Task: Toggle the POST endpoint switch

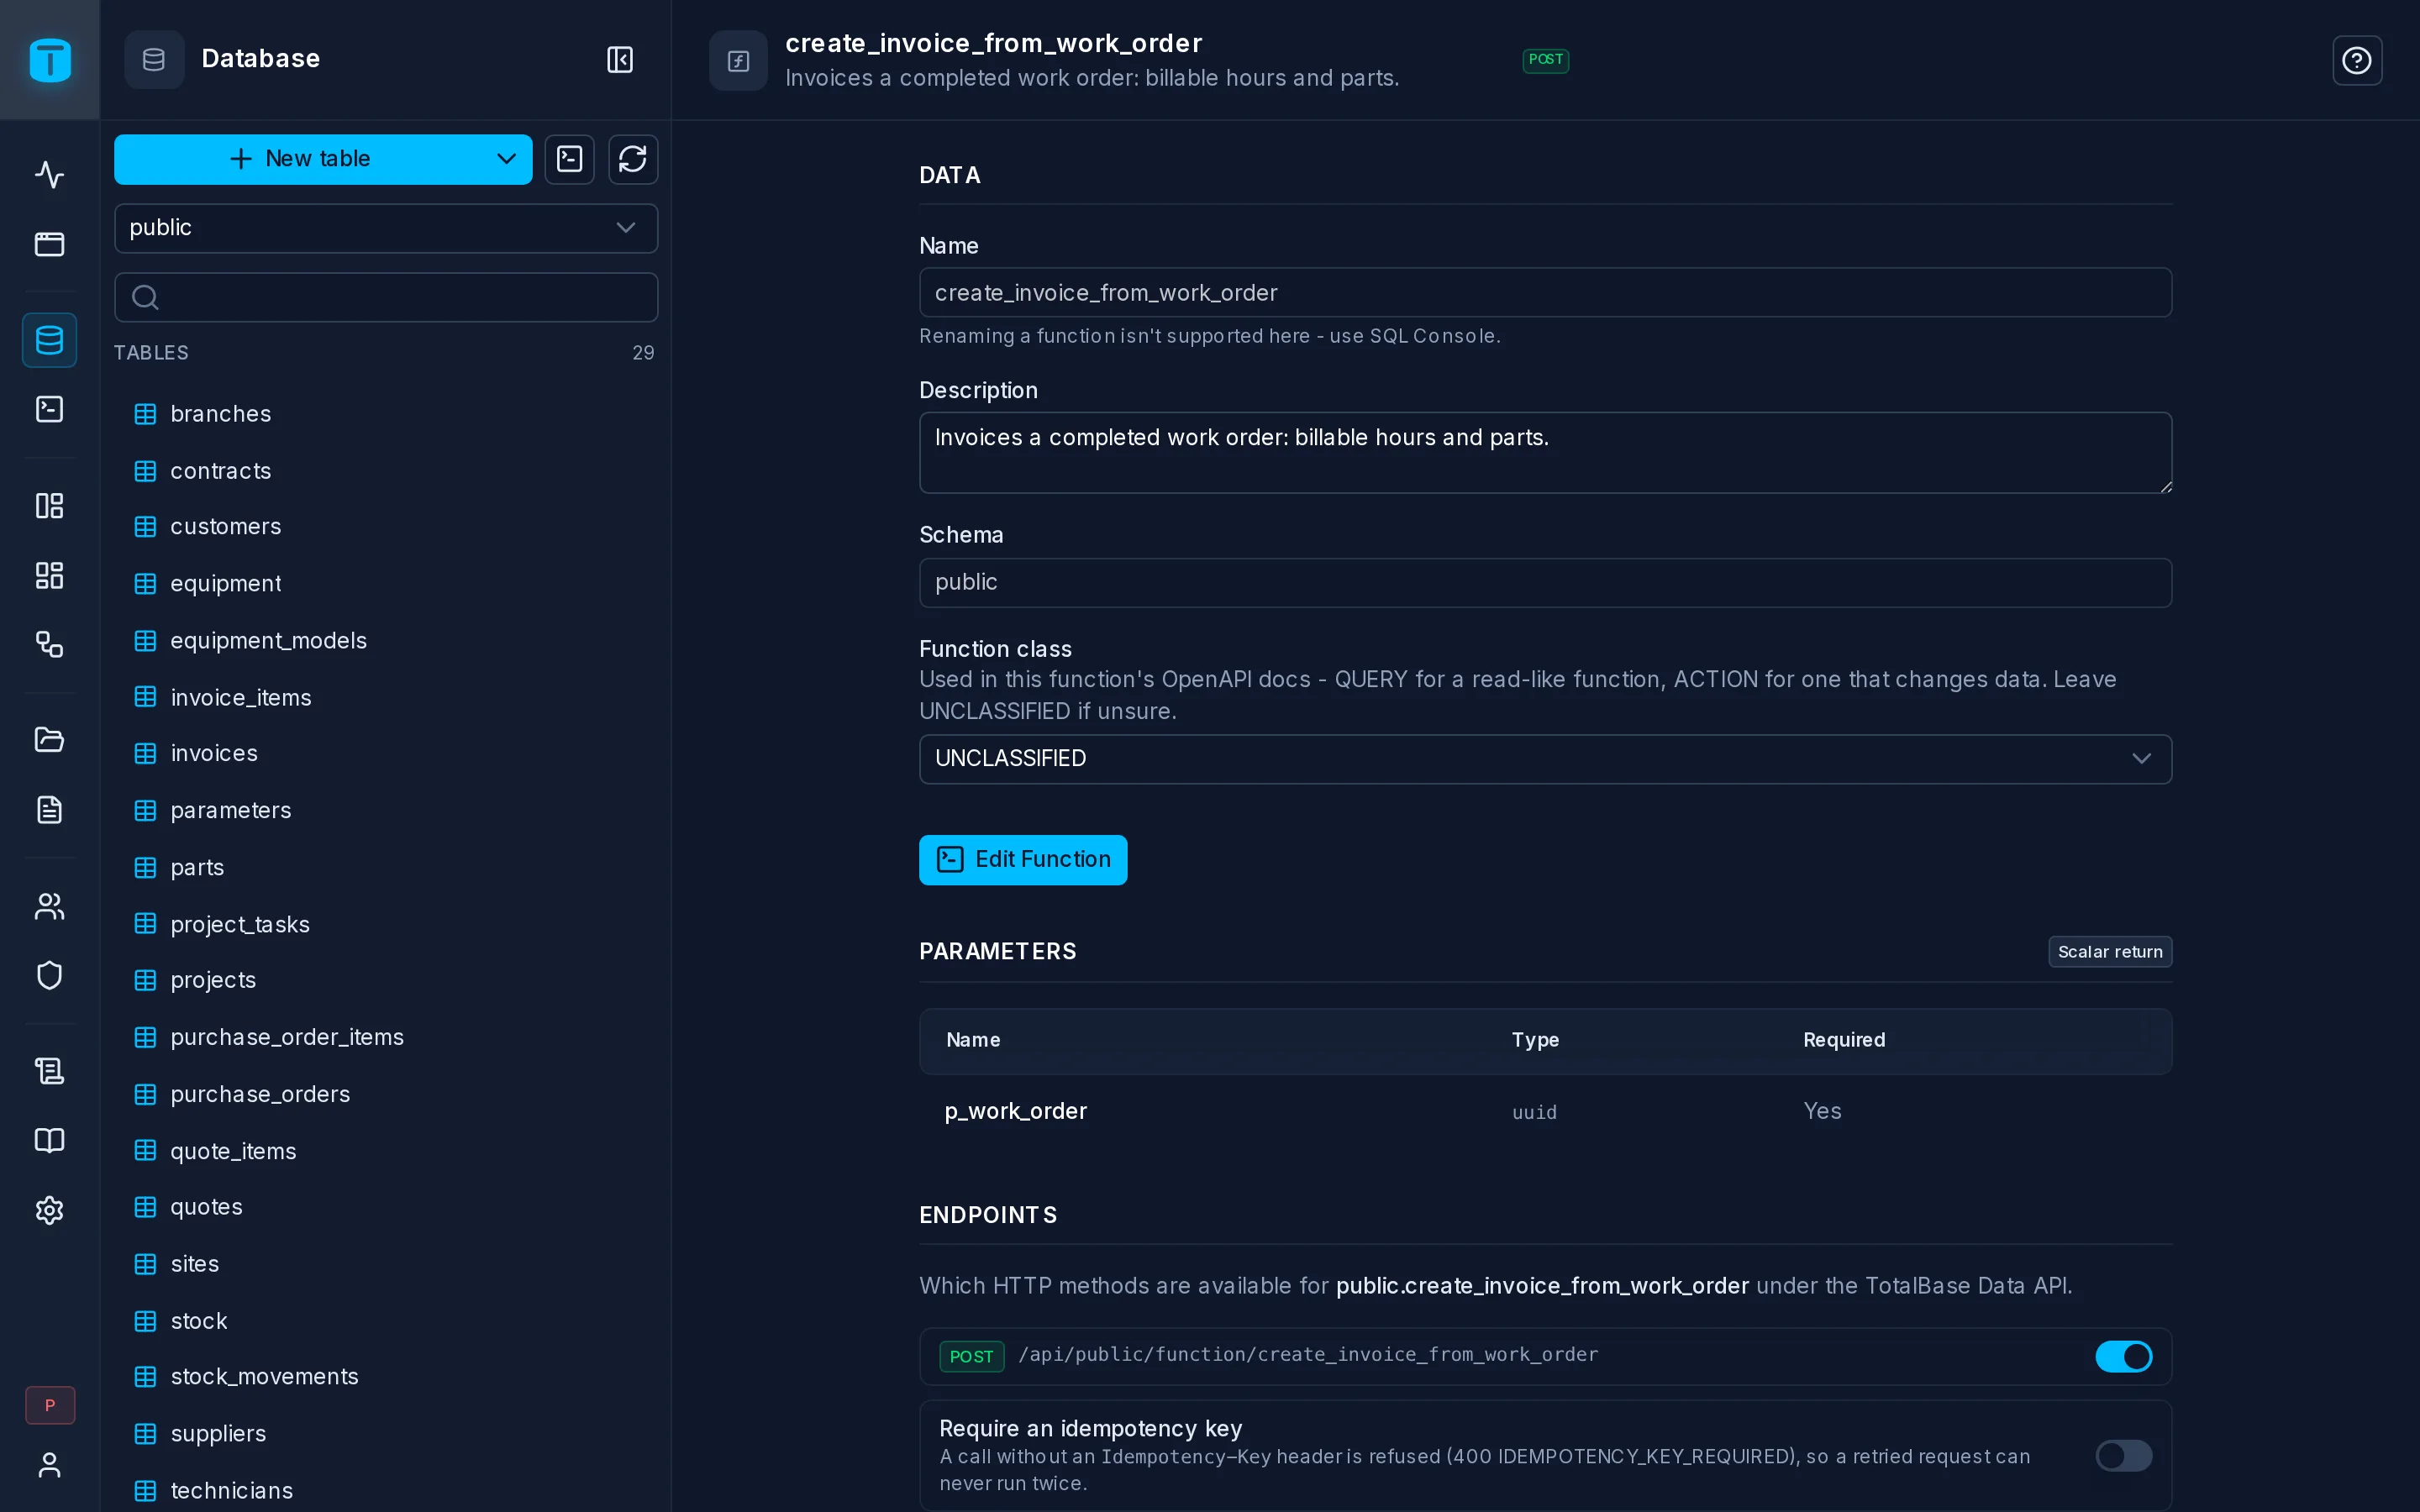Action: (2123, 1356)
